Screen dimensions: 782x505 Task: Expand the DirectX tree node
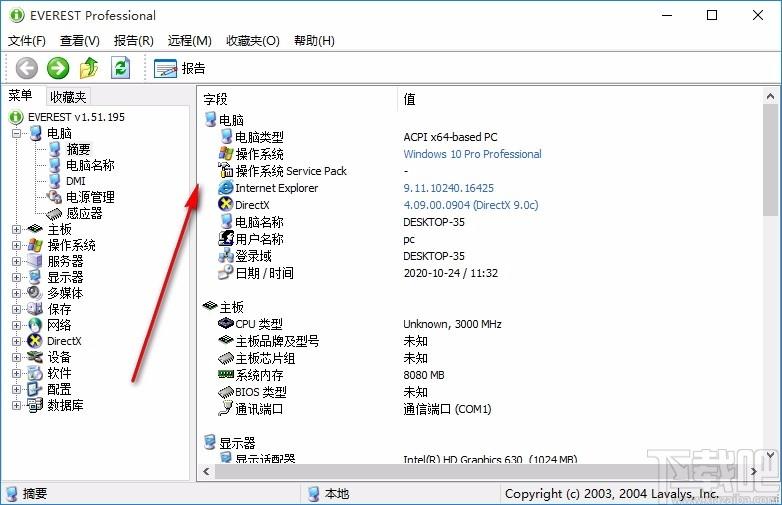[x=16, y=341]
